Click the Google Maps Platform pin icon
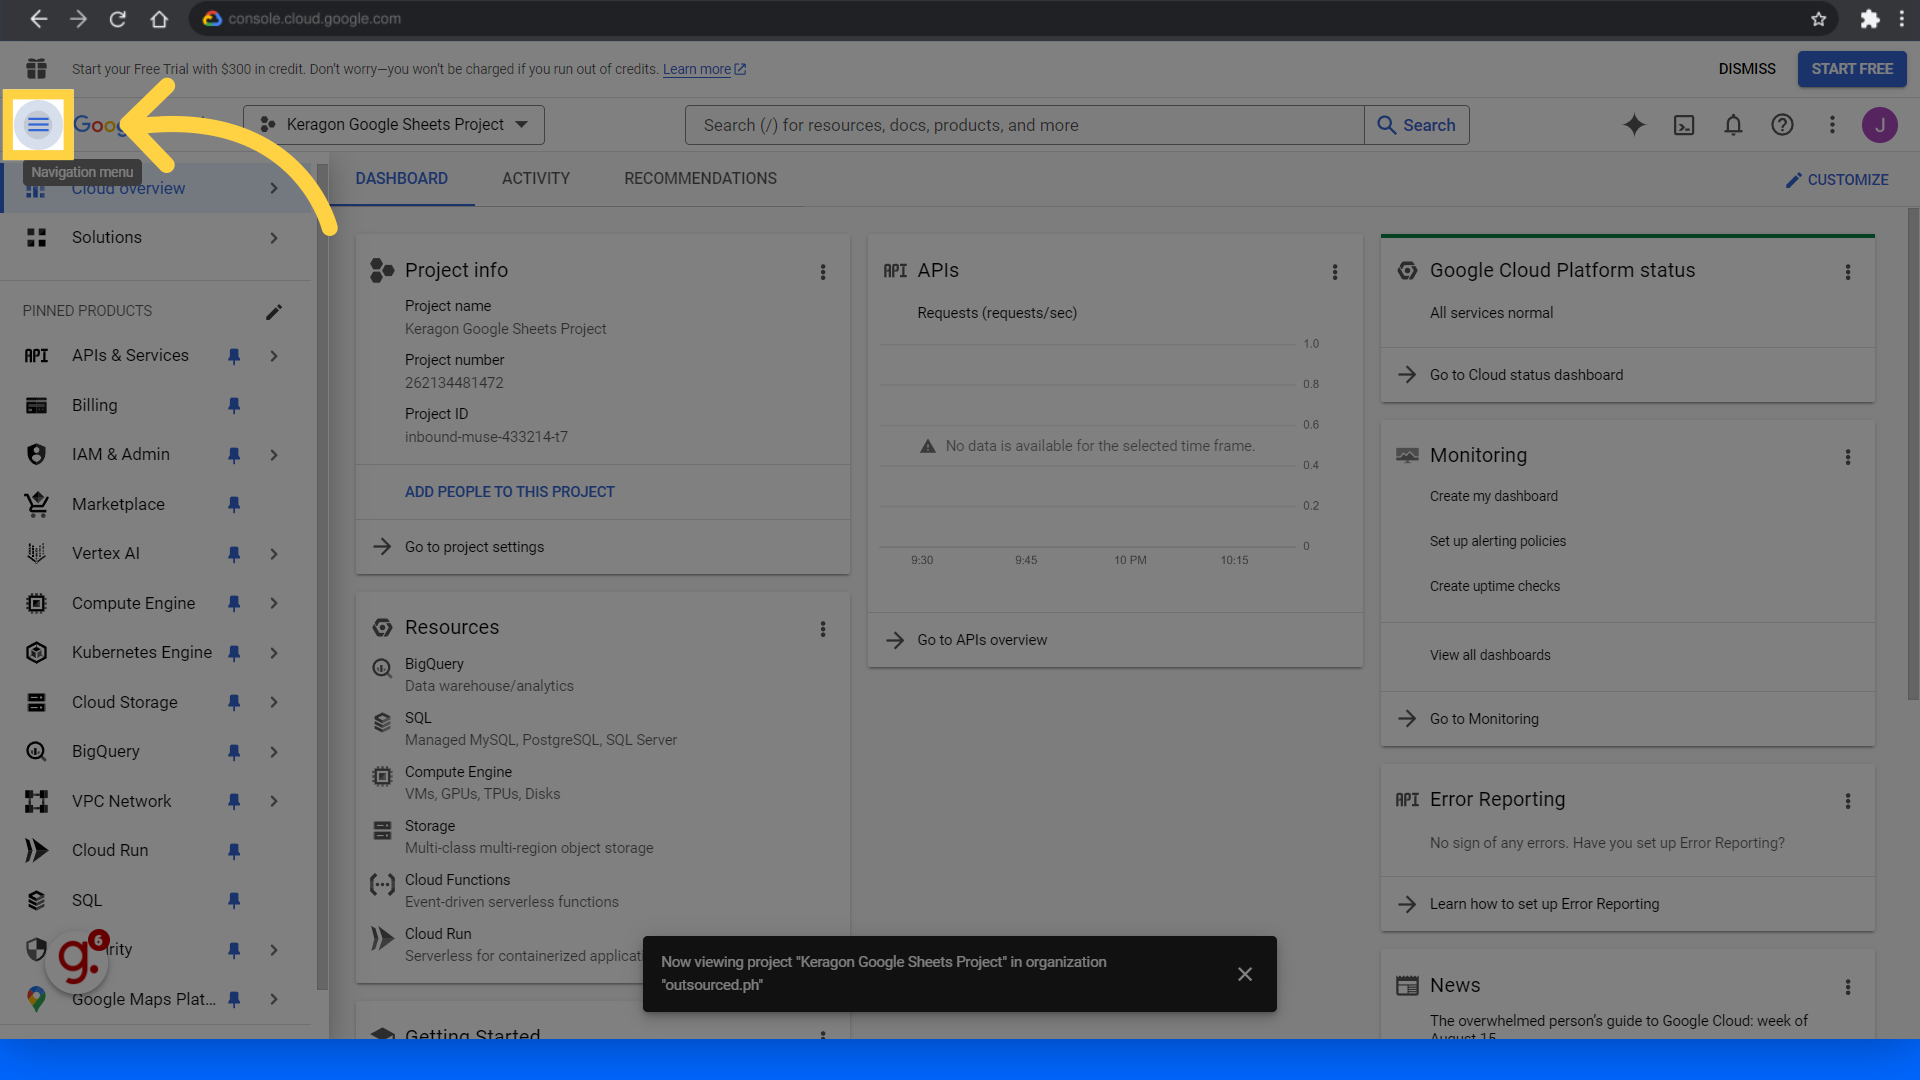Image resolution: width=1920 pixels, height=1080 pixels. pyautogui.click(x=37, y=999)
